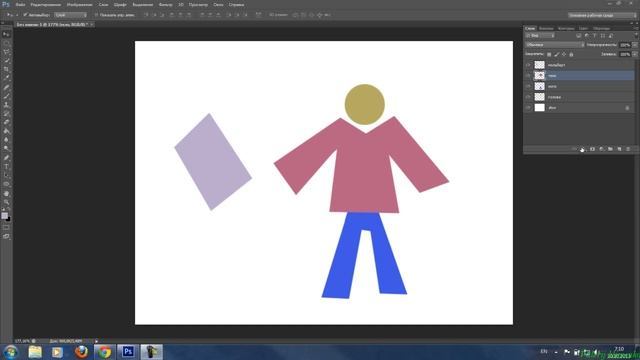Viewport: 640px width, 360px height.
Task: Open the Окно menu
Action: coord(218,4)
